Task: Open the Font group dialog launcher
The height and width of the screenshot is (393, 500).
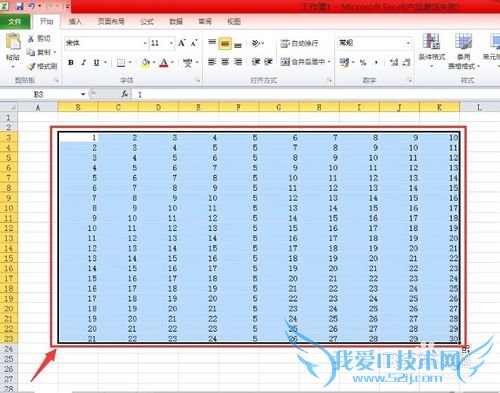Action: pos(197,80)
